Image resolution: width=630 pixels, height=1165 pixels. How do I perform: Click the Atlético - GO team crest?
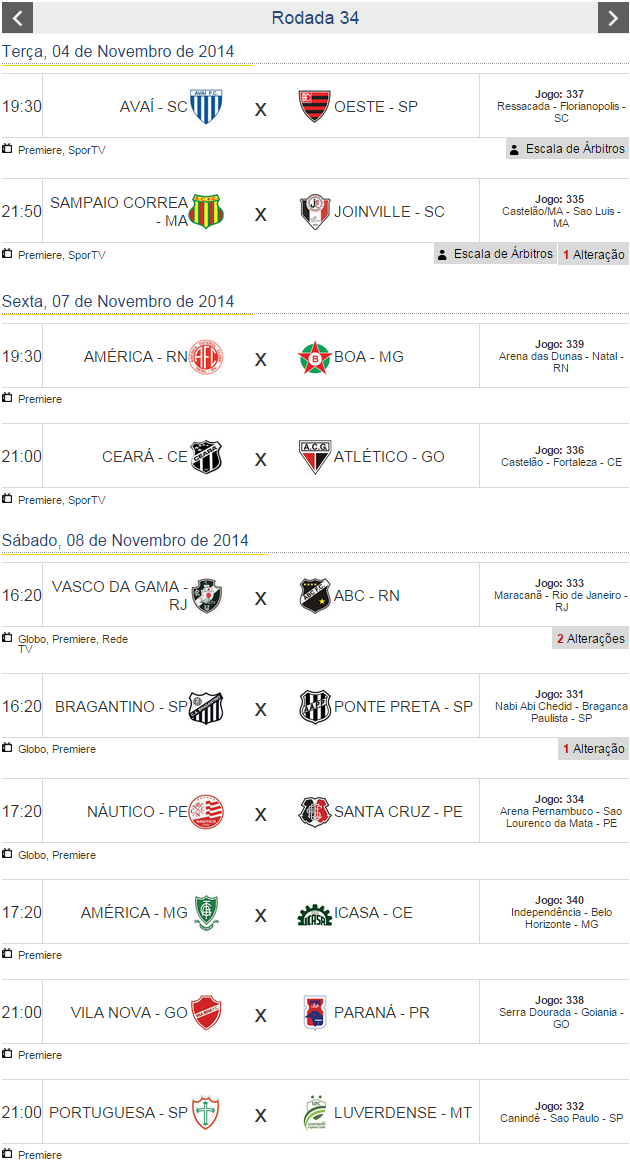315,457
